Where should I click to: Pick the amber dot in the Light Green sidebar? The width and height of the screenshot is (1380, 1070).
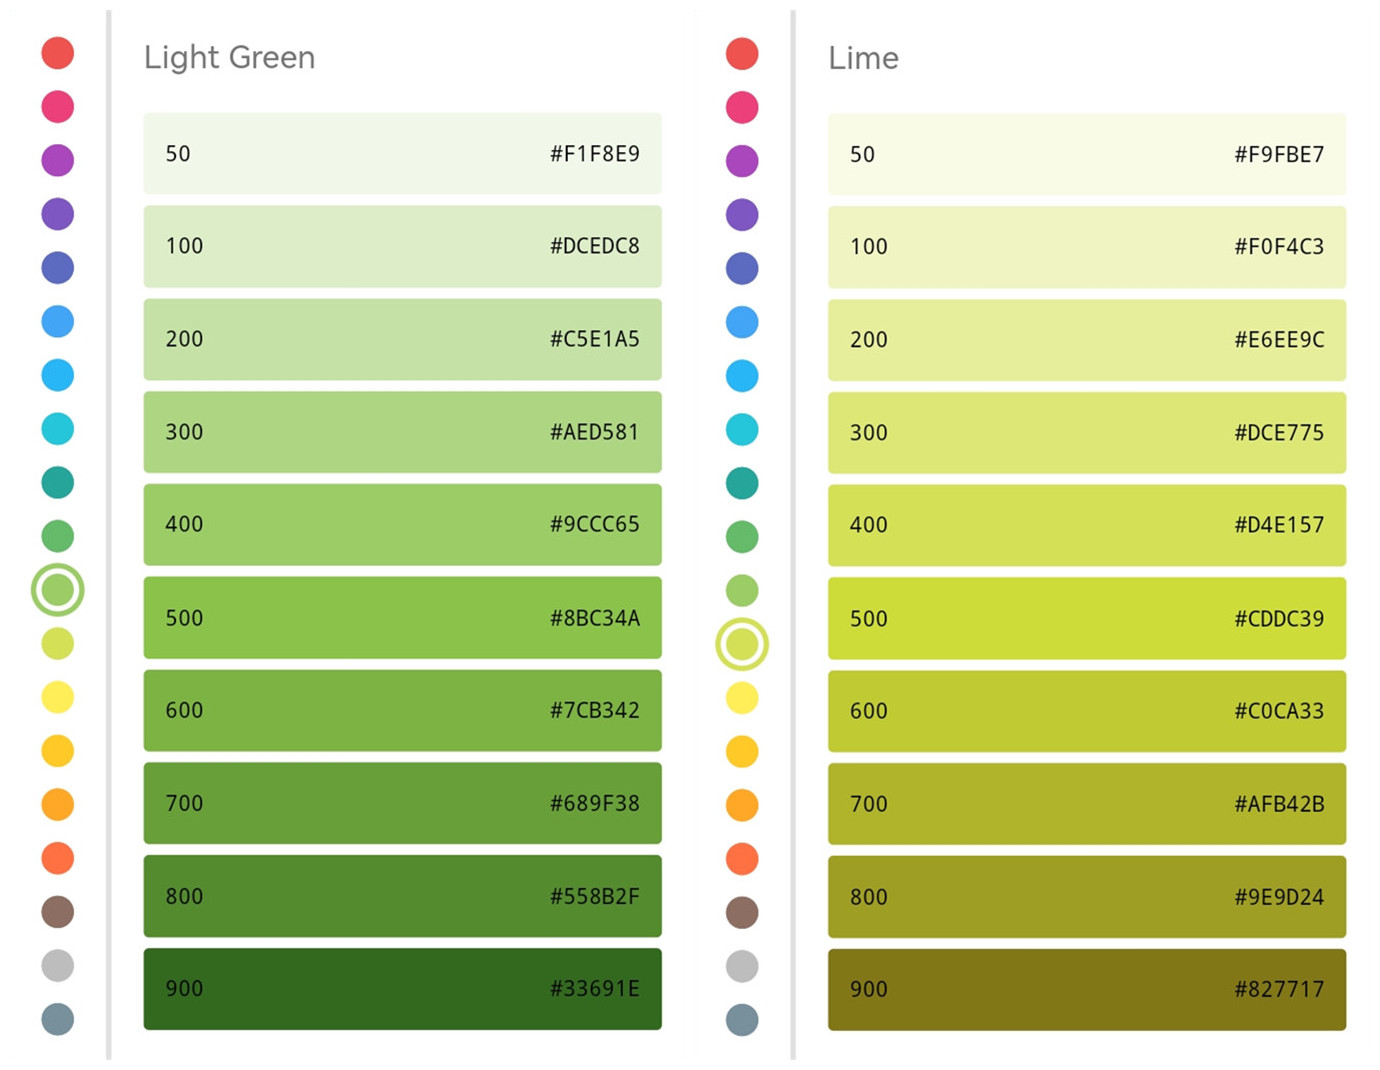[58, 751]
